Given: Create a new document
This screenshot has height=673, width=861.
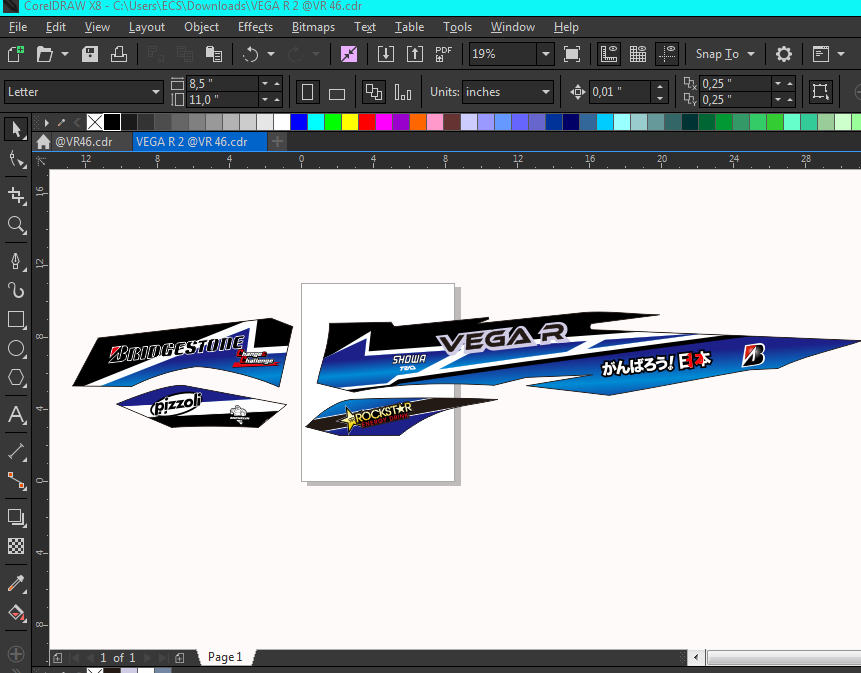Looking at the screenshot, I should pyautogui.click(x=15, y=54).
